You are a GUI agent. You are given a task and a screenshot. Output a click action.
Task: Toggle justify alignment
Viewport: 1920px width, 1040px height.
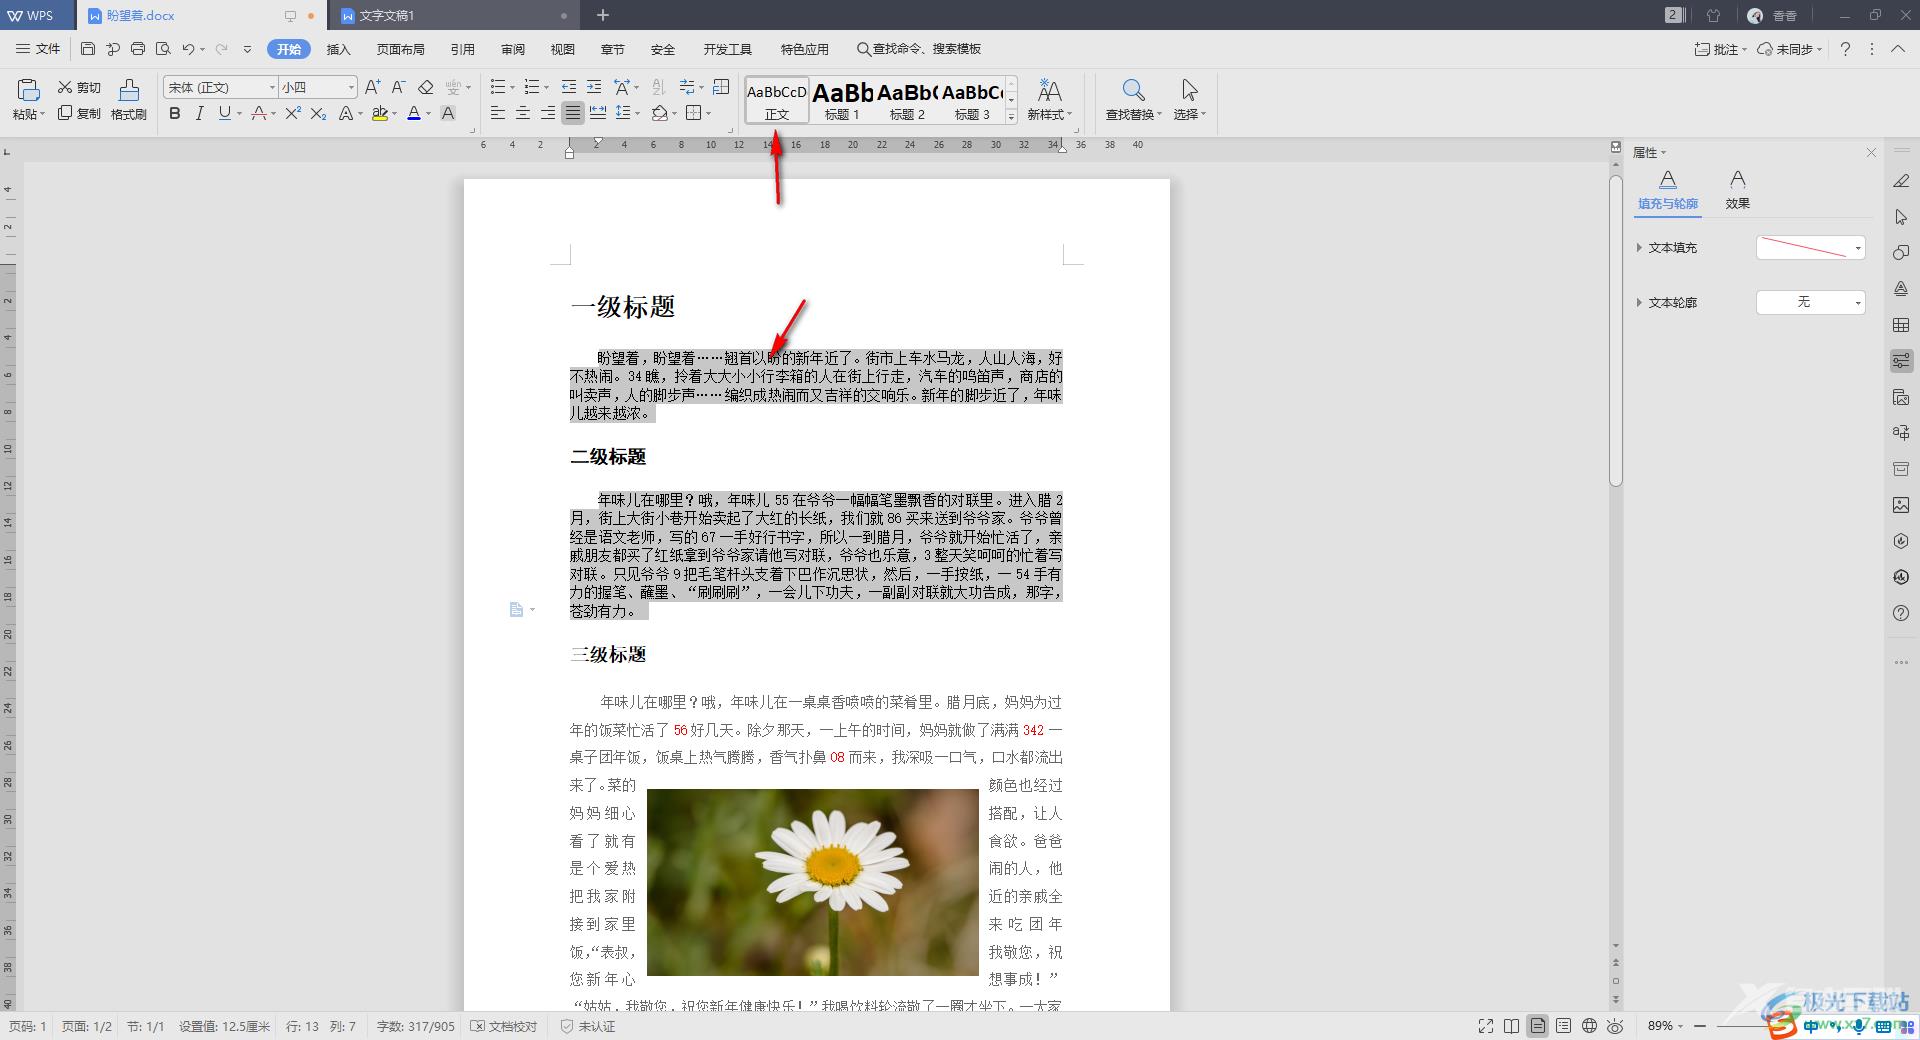click(573, 113)
